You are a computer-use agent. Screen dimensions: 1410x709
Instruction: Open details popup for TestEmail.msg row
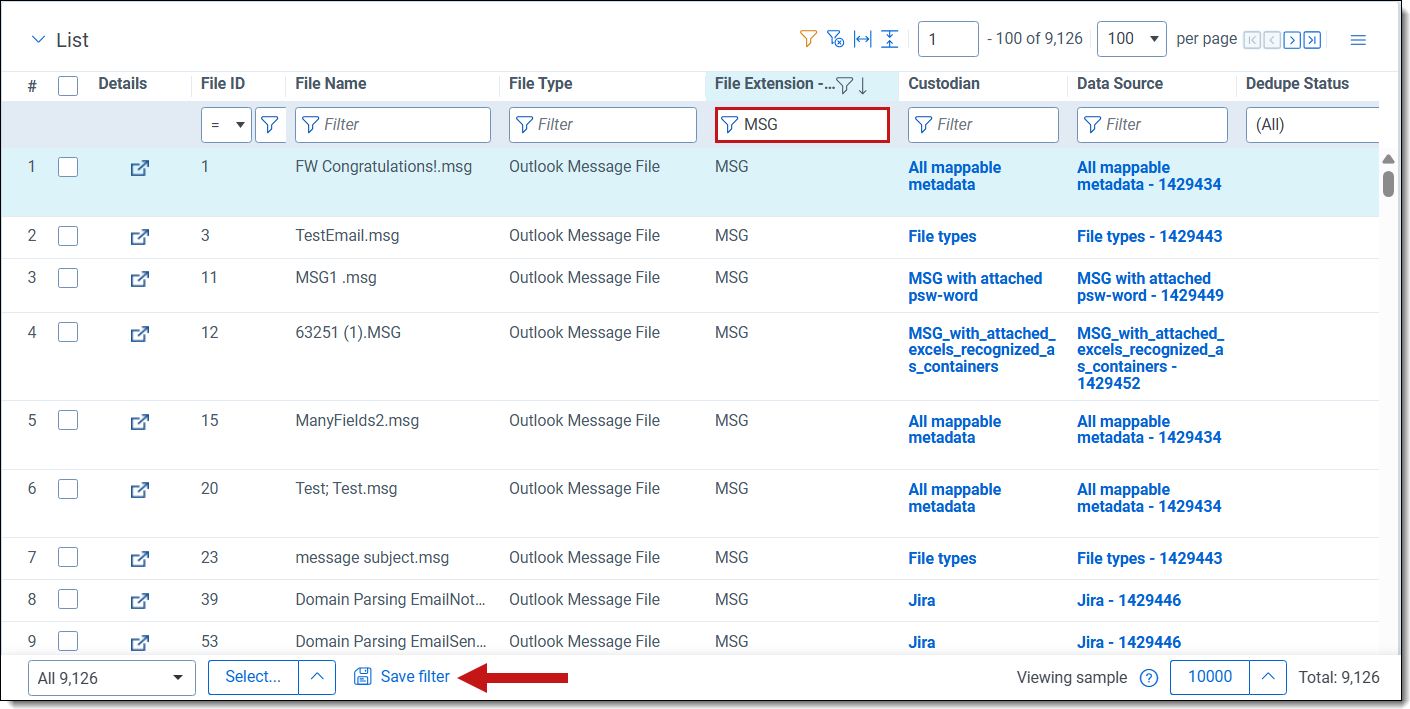140,237
